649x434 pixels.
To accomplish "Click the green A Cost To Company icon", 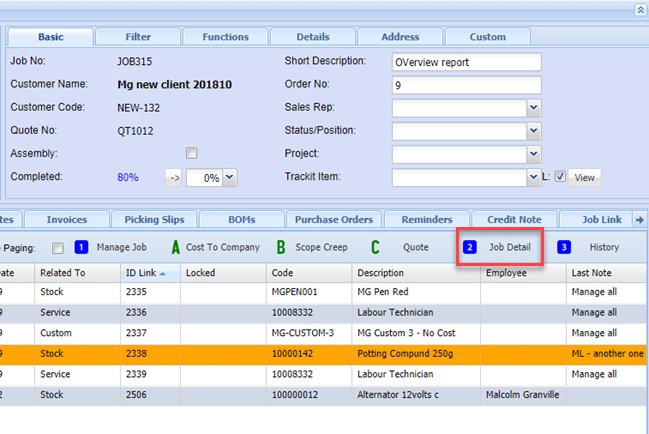I will click(176, 247).
